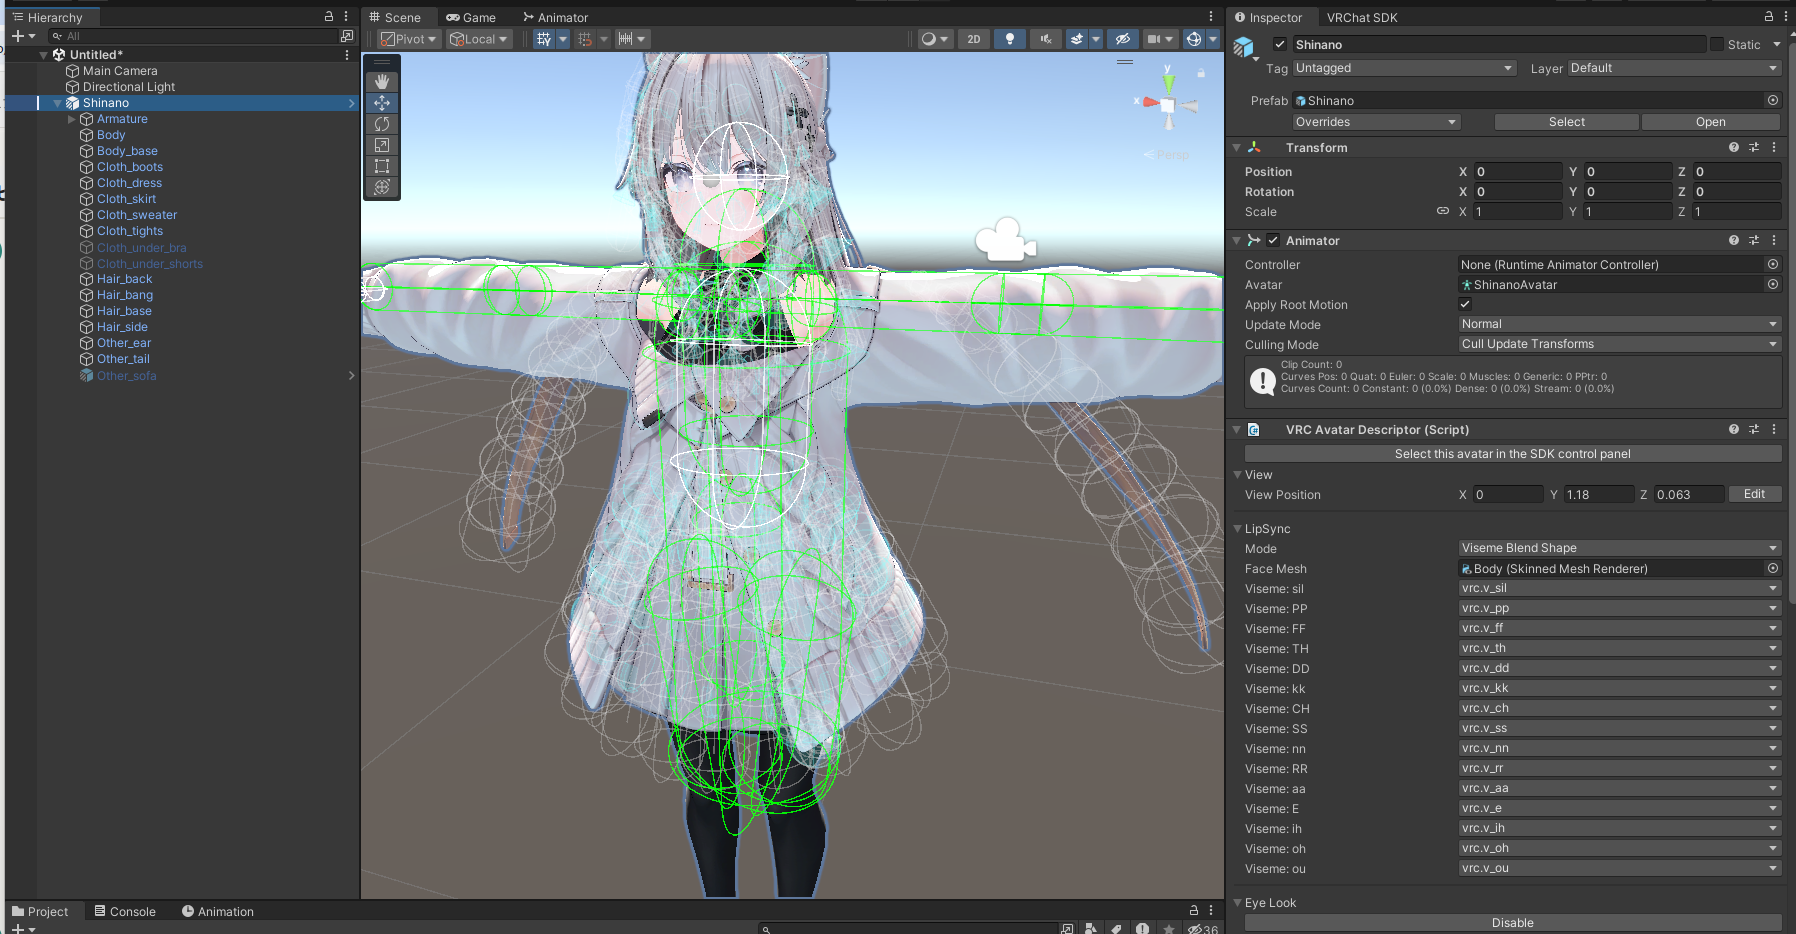1796x934 pixels.
Task: Select the Hand view tool
Action: click(382, 81)
